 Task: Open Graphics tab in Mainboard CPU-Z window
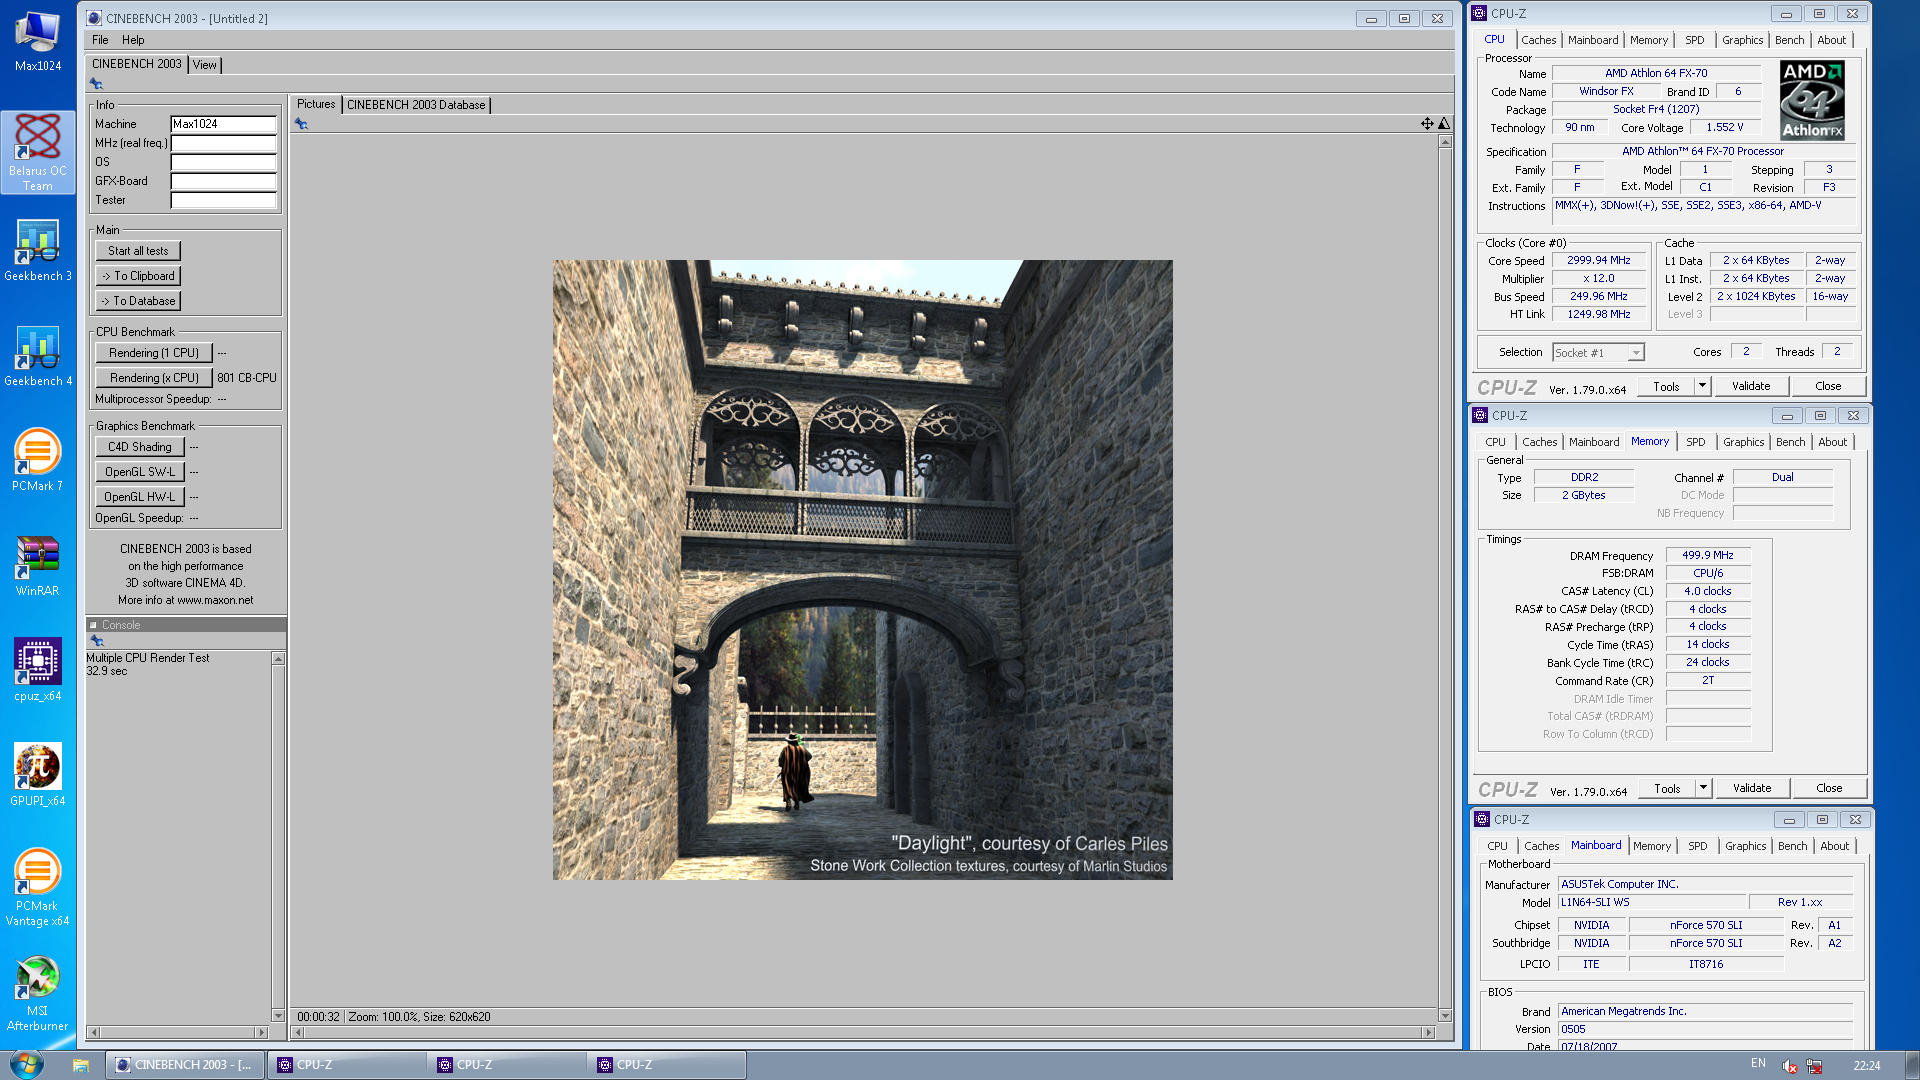point(1745,846)
